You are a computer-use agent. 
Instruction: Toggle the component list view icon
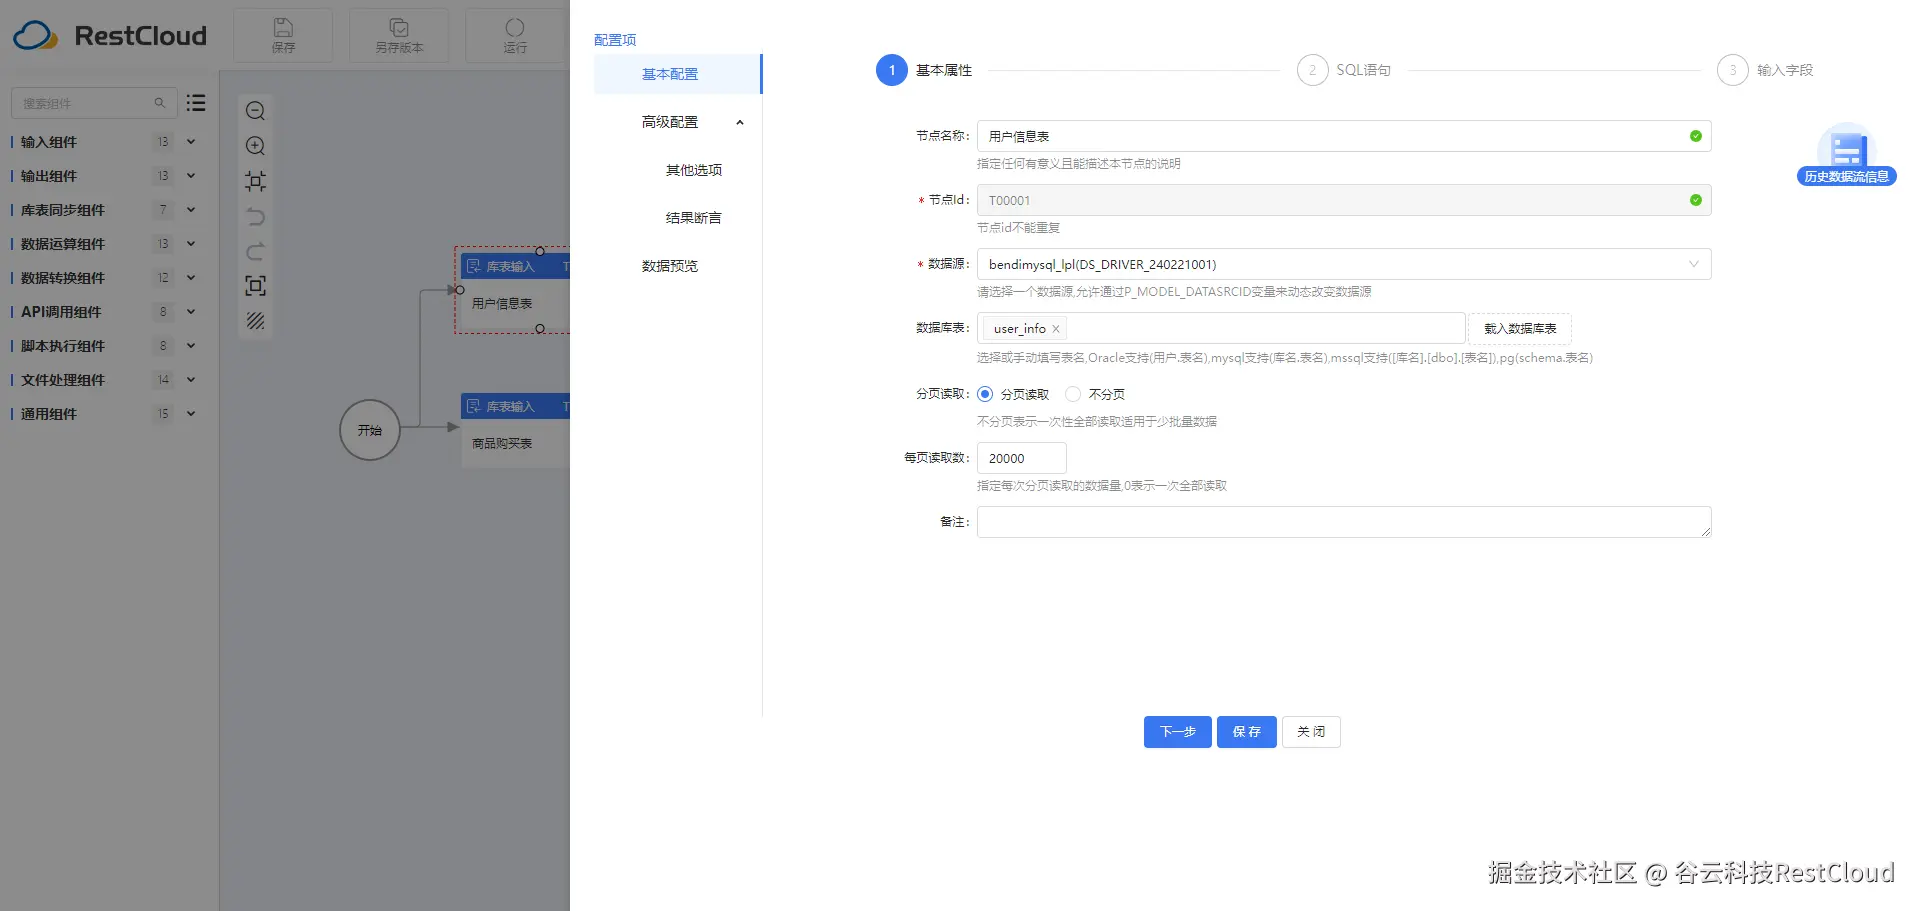196,103
